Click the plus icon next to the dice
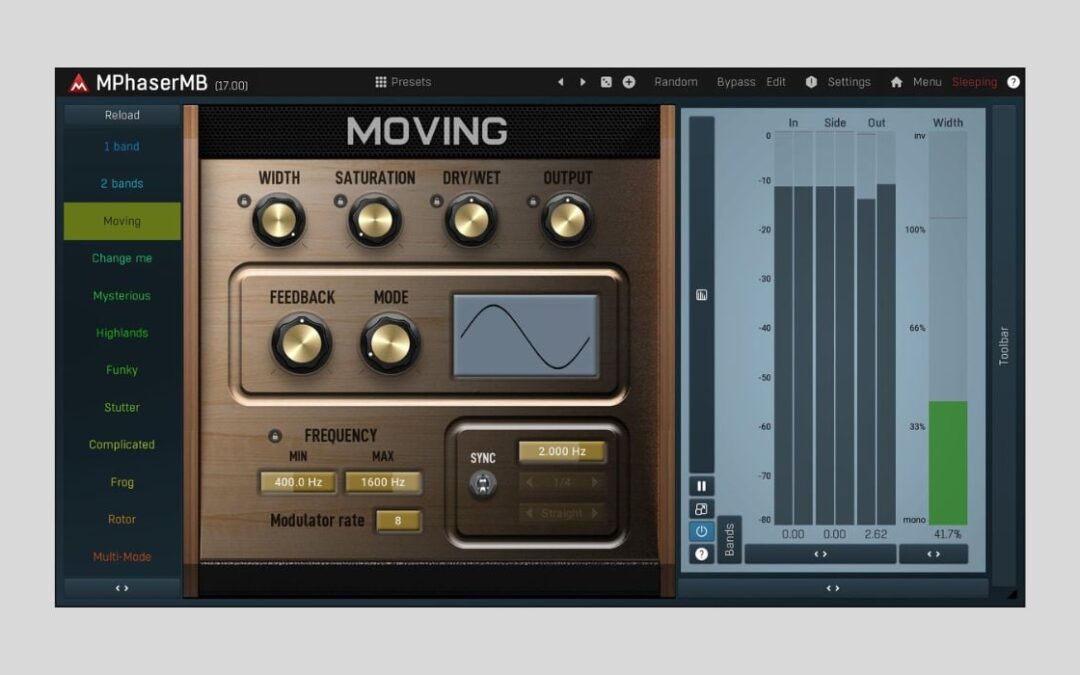The image size is (1080, 675). coord(629,82)
